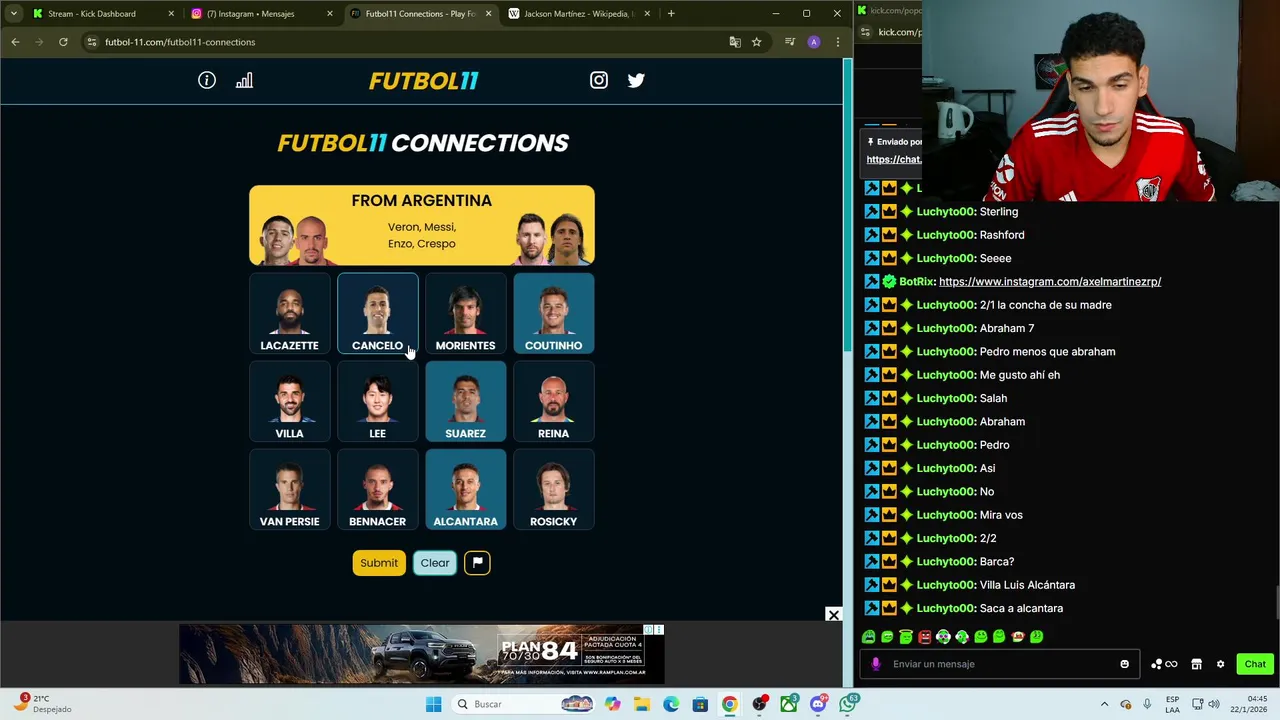Close the bottom advertisement with X

833,615
